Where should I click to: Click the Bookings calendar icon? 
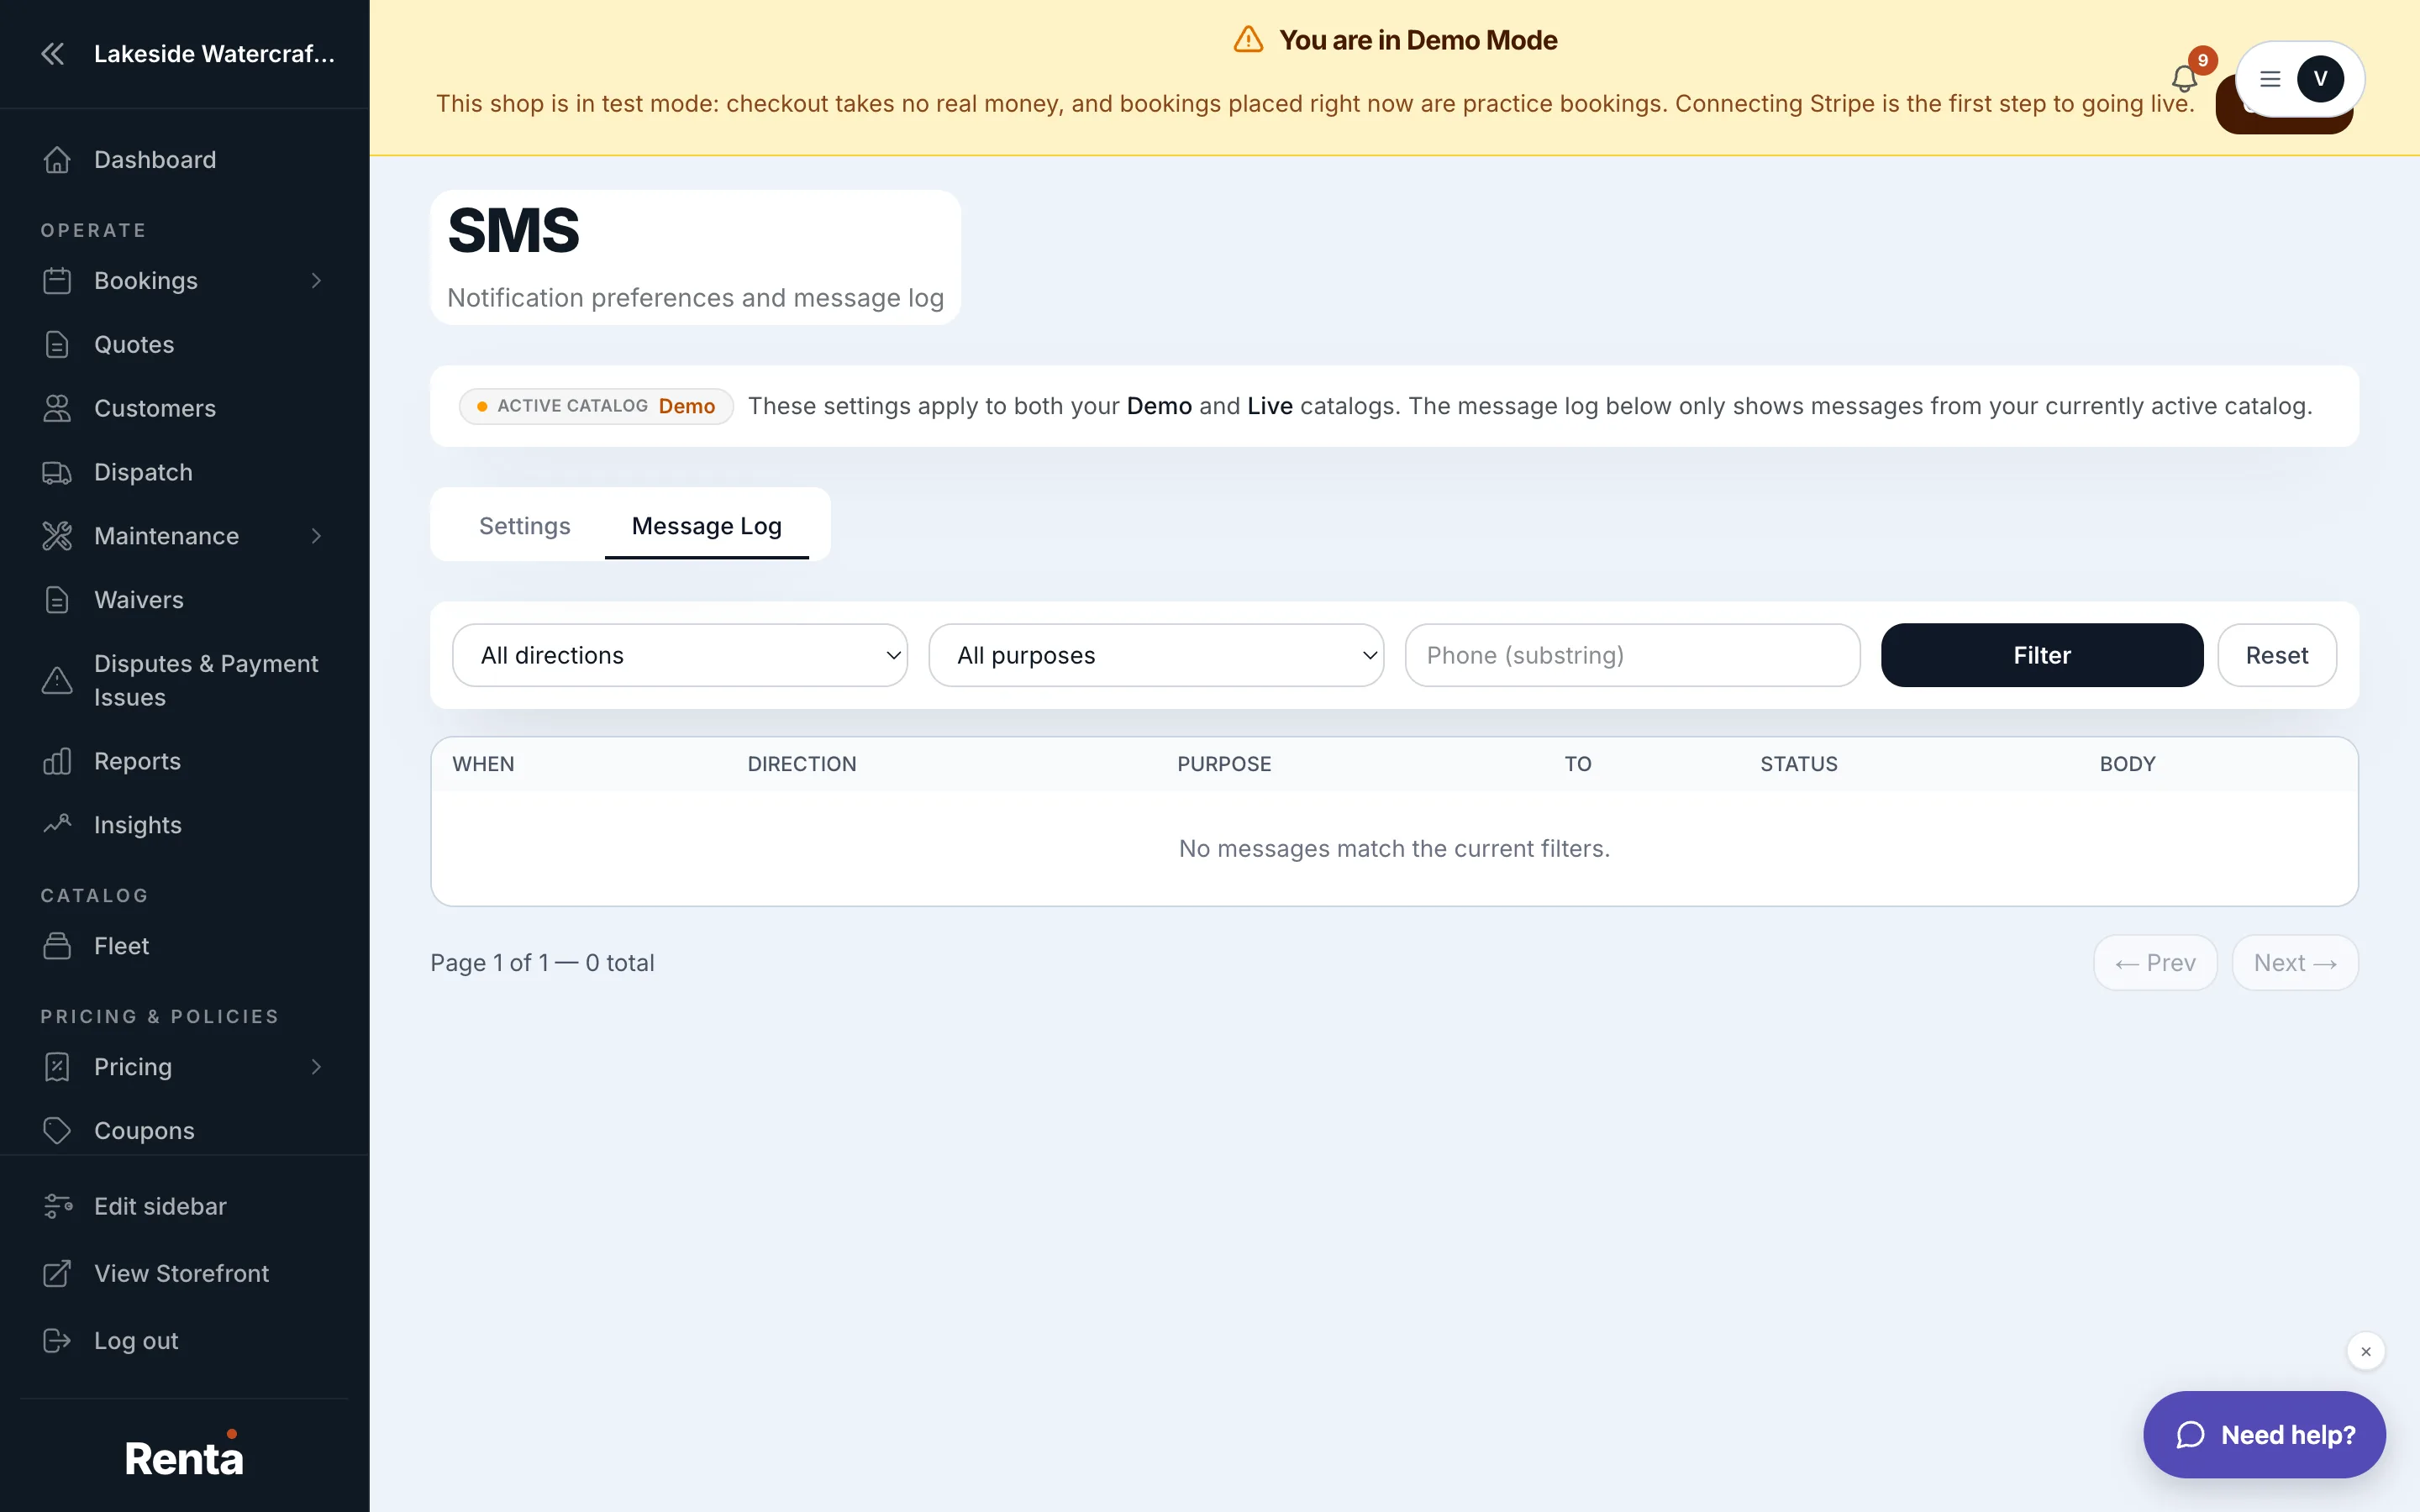(57, 281)
